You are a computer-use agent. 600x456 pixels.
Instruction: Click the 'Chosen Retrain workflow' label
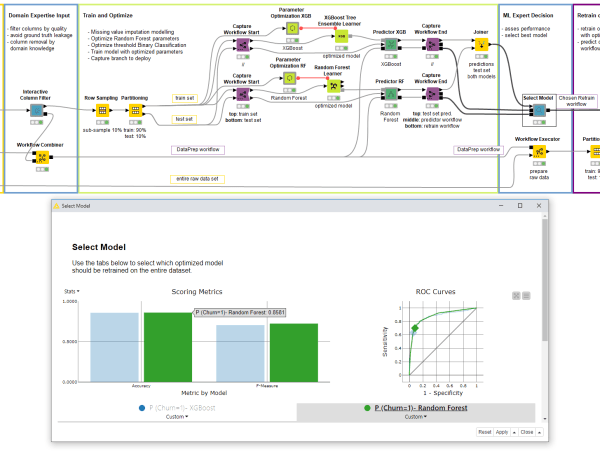point(577,101)
